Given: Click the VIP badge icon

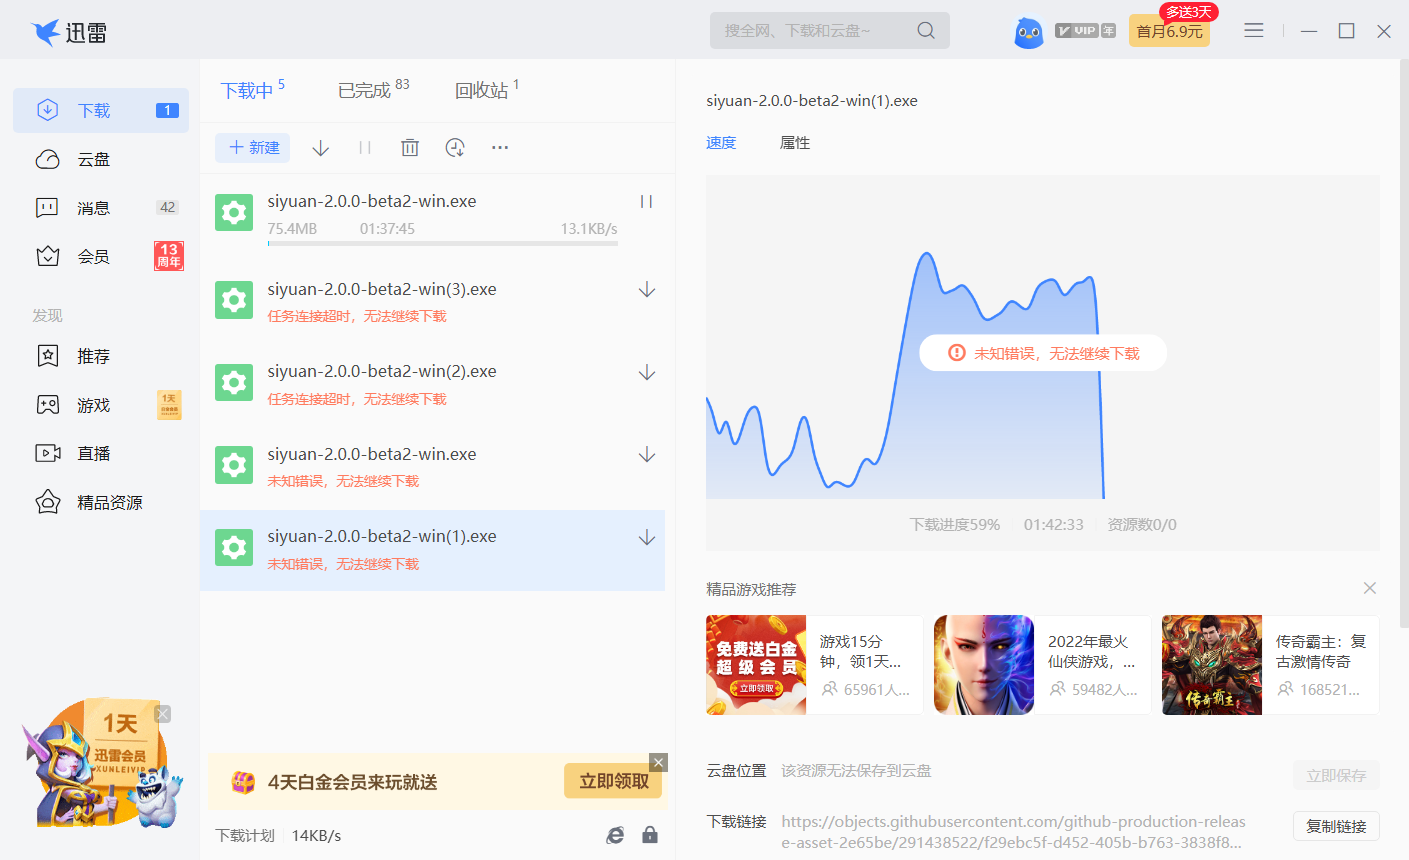Looking at the screenshot, I should [1085, 31].
